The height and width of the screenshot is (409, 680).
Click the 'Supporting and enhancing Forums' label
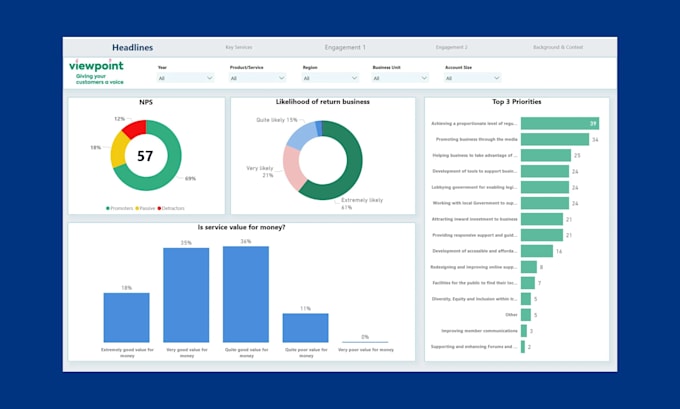pos(474,347)
